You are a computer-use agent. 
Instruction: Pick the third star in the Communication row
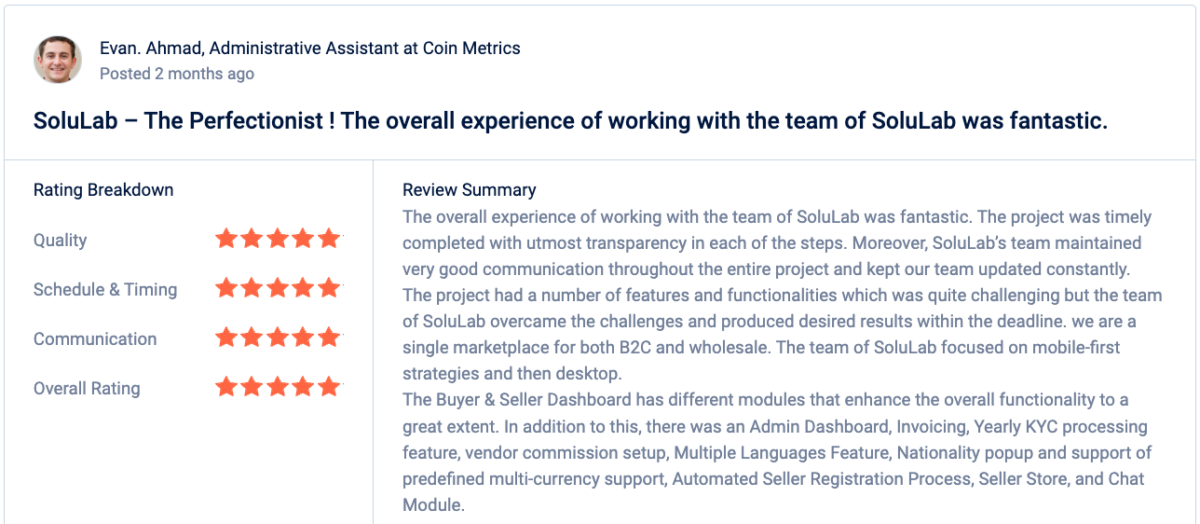(278, 338)
